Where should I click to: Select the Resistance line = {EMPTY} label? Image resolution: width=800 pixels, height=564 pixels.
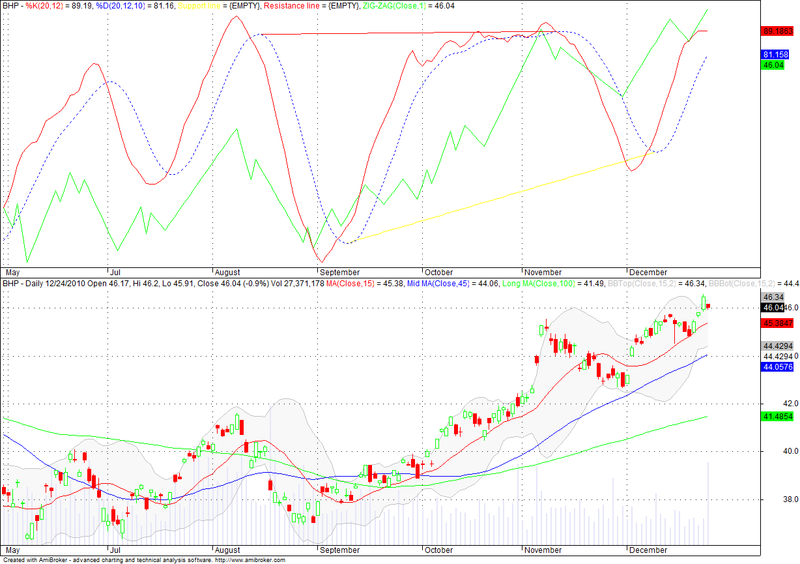coord(312,6)
